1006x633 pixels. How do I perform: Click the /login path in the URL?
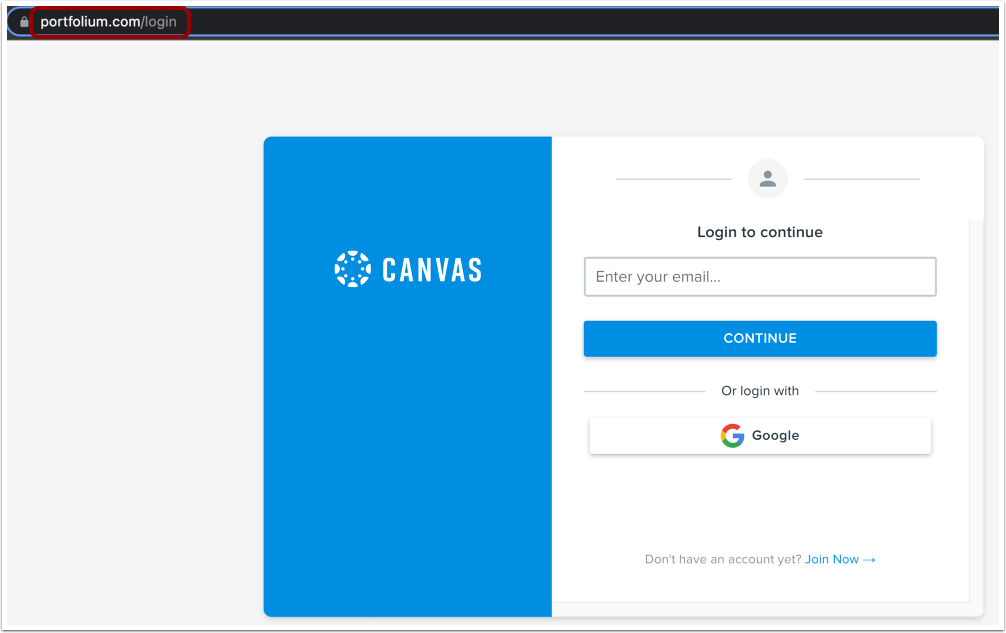[158, 22]
